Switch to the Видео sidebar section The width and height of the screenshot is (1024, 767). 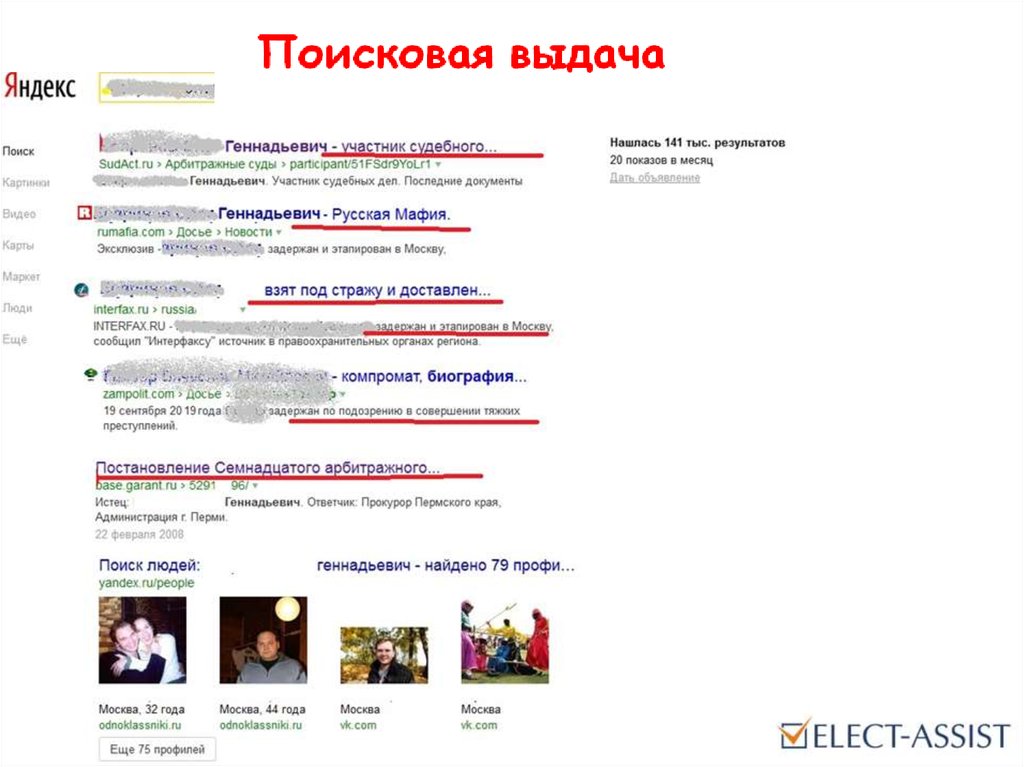click(19, 214)
